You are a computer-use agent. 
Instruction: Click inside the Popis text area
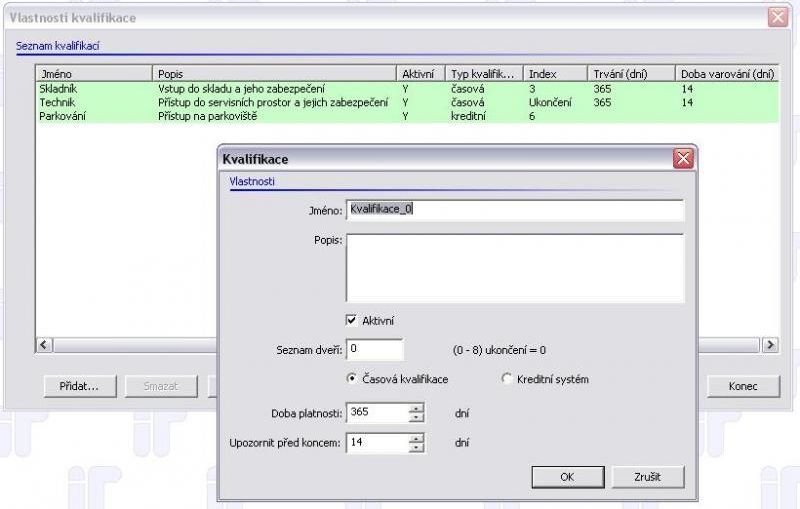click(514, 267)
